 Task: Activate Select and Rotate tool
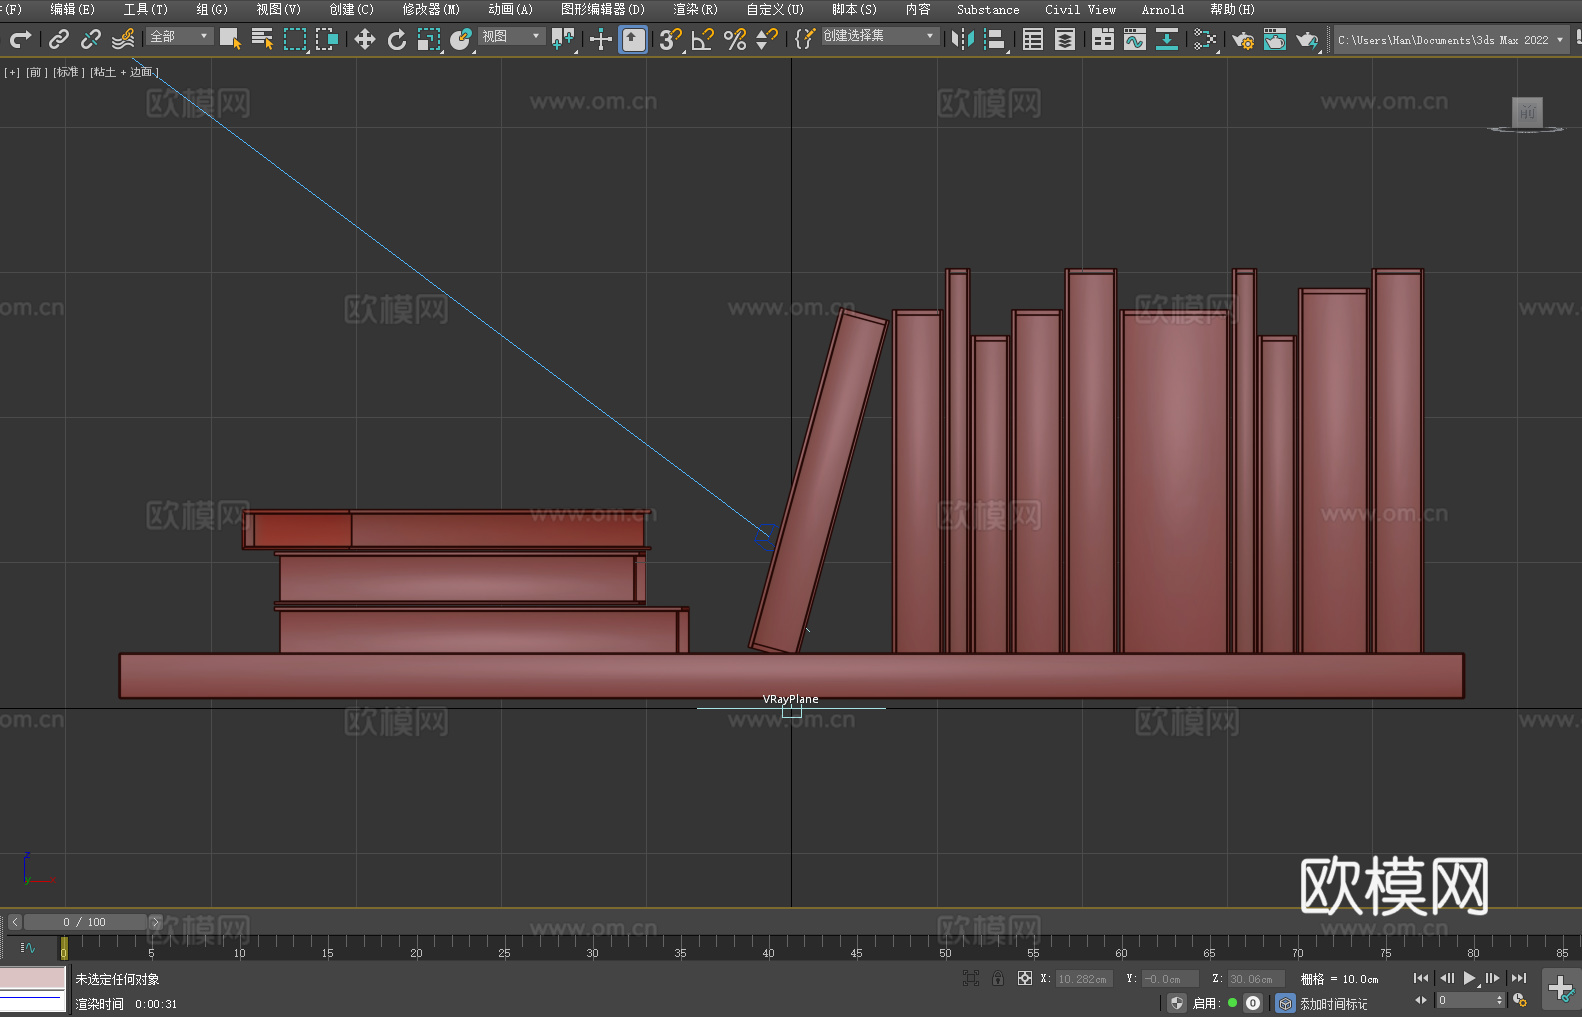tap(397, 39)
